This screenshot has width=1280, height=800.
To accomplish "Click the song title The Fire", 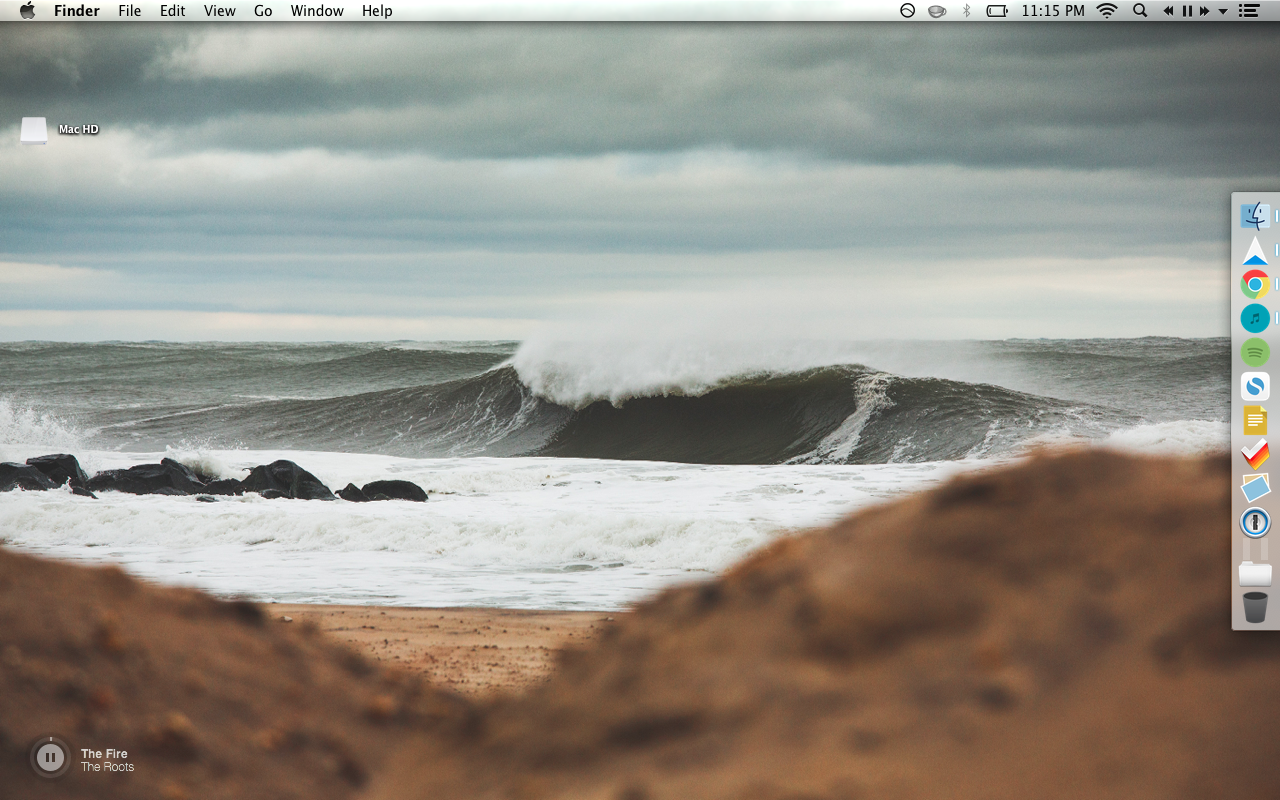I will pos(104,754).
